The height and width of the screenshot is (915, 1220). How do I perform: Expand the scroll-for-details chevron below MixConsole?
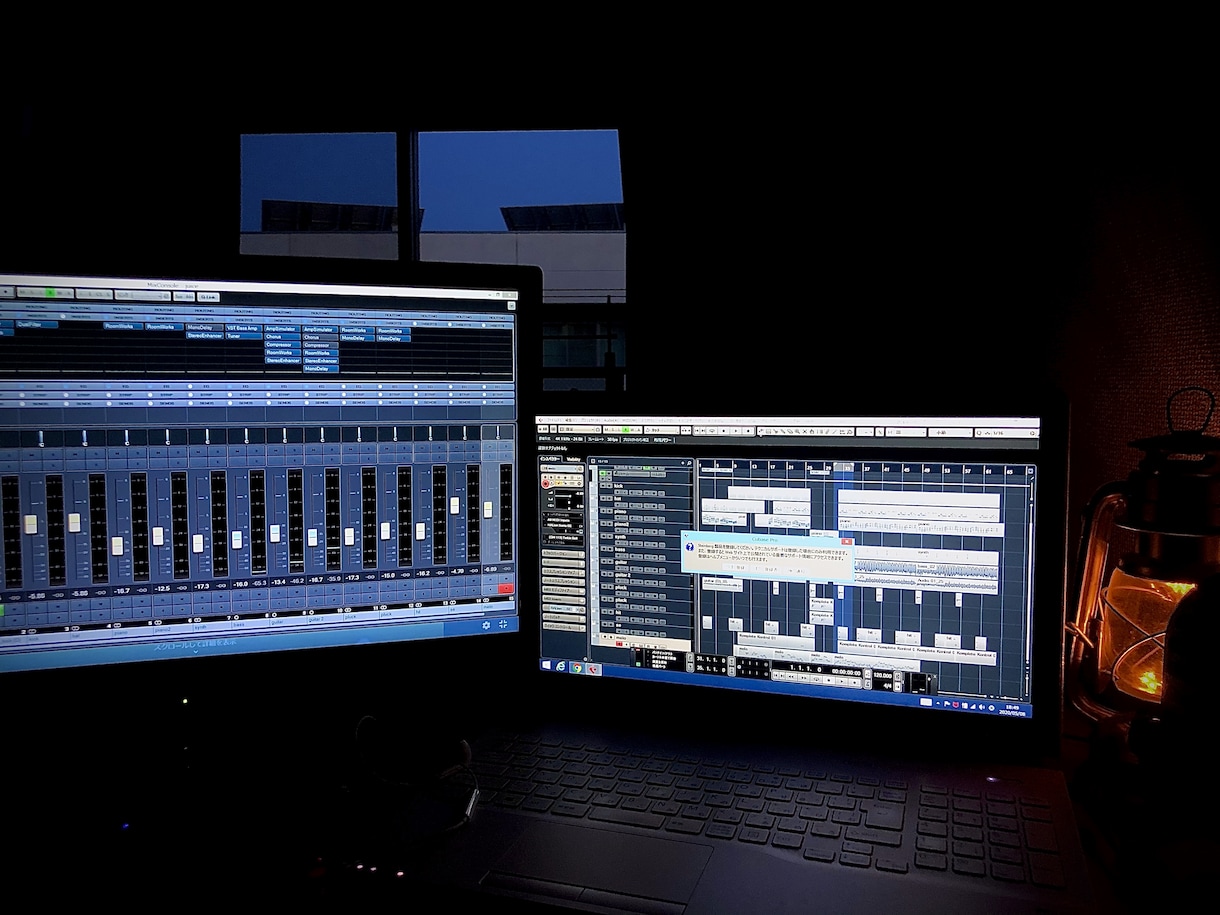[x=195, y=651]
